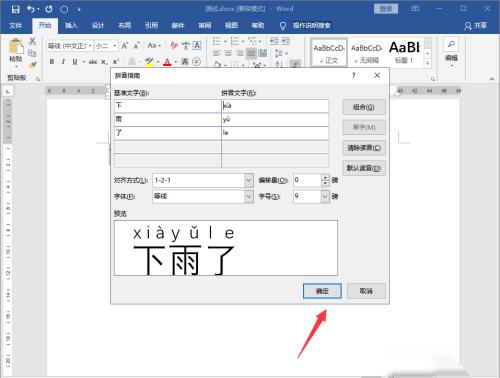Click the ruby text field containing le

[x=275, y=133]
